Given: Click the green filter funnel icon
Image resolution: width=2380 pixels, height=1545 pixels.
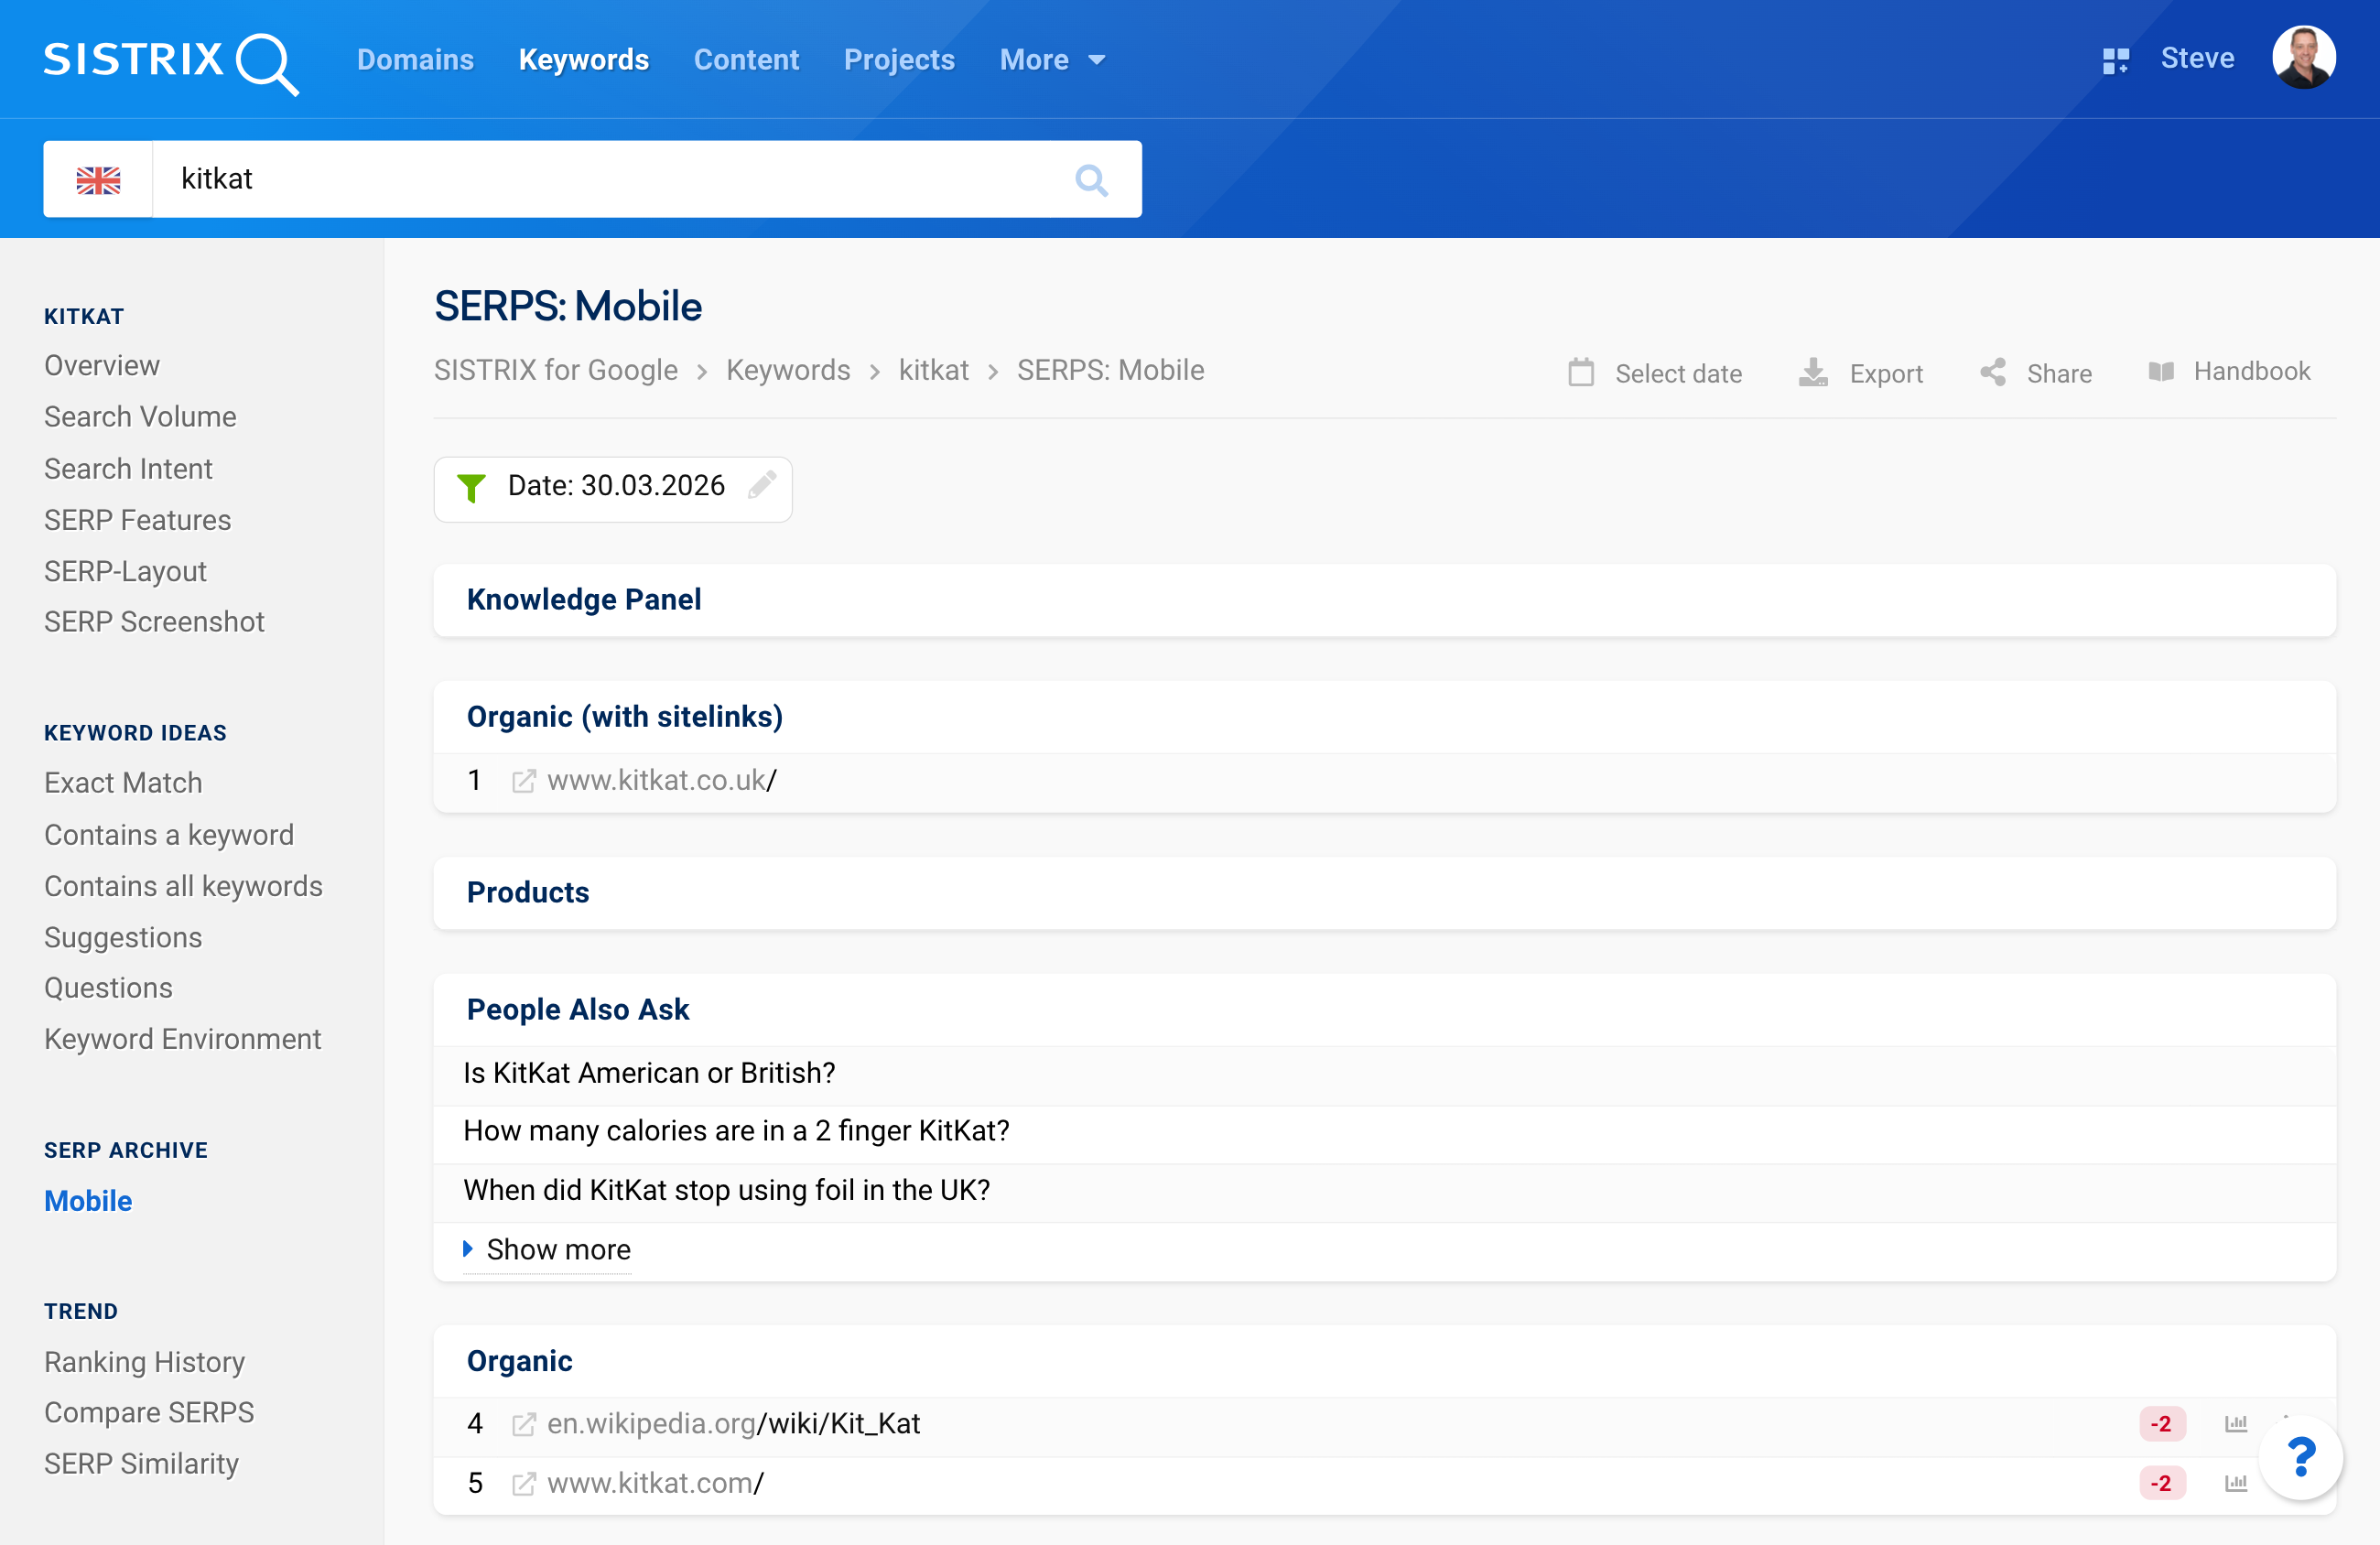Looking at the screenshot, I should pos(471,487).
